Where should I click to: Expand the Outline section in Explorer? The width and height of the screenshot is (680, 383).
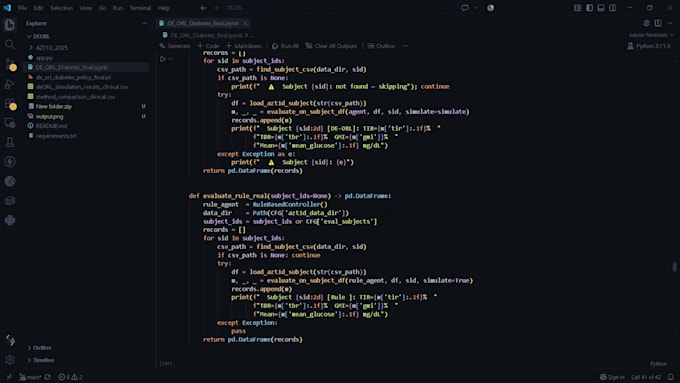tap(29, 348)
